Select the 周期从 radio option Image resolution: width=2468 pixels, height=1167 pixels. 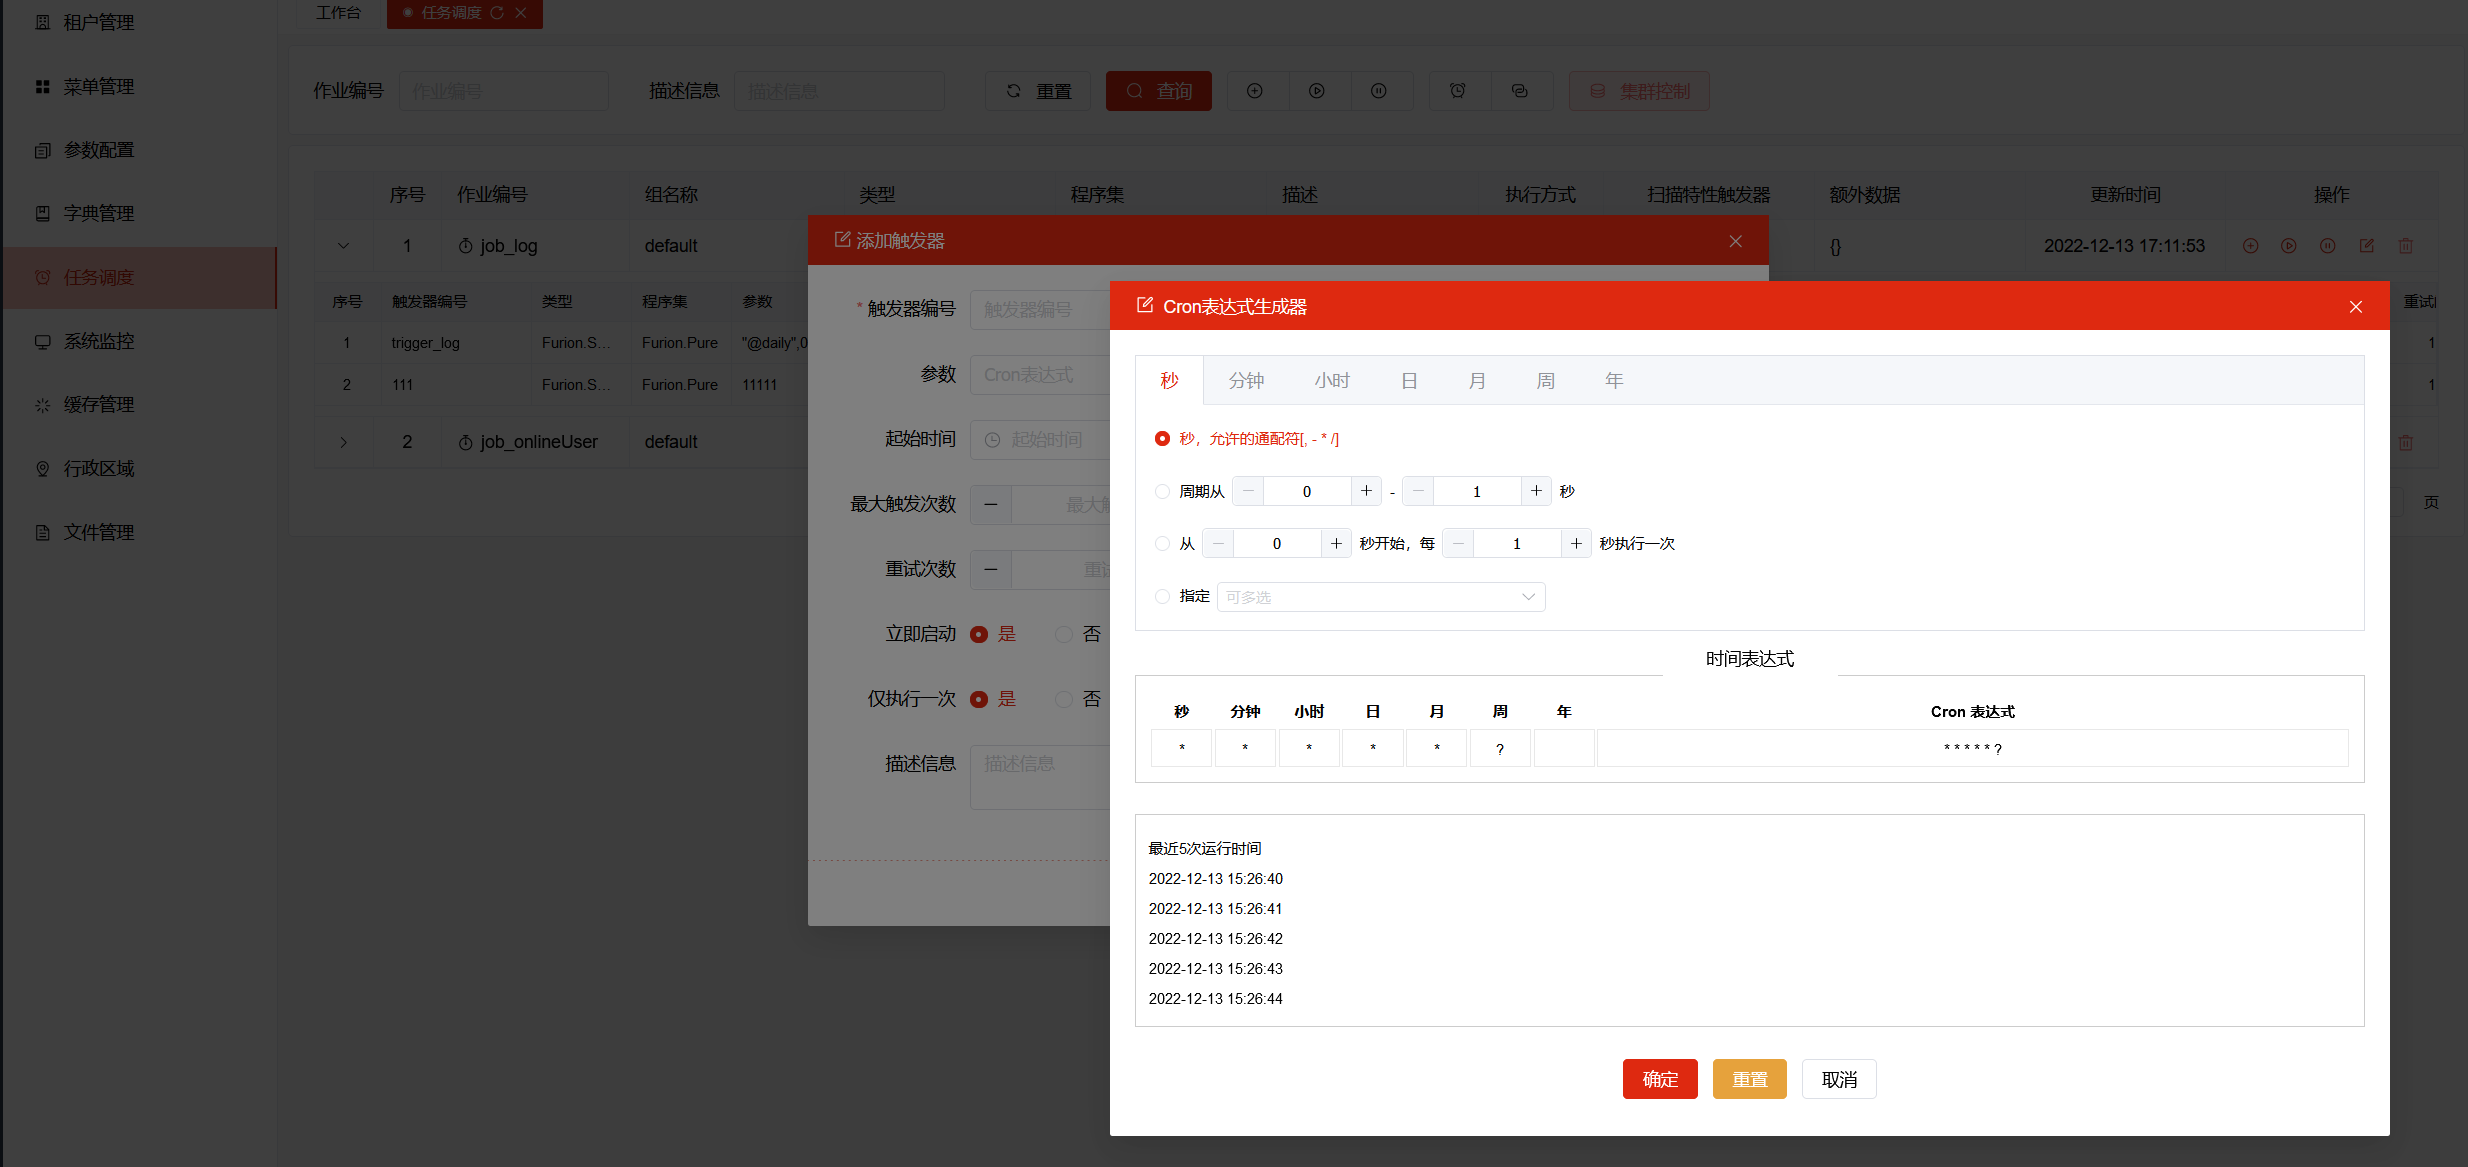click(1162, 491)
